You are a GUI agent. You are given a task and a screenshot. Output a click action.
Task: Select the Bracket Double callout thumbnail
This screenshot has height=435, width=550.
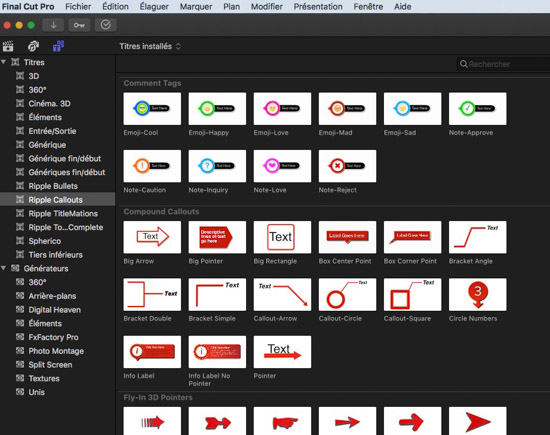152,294
